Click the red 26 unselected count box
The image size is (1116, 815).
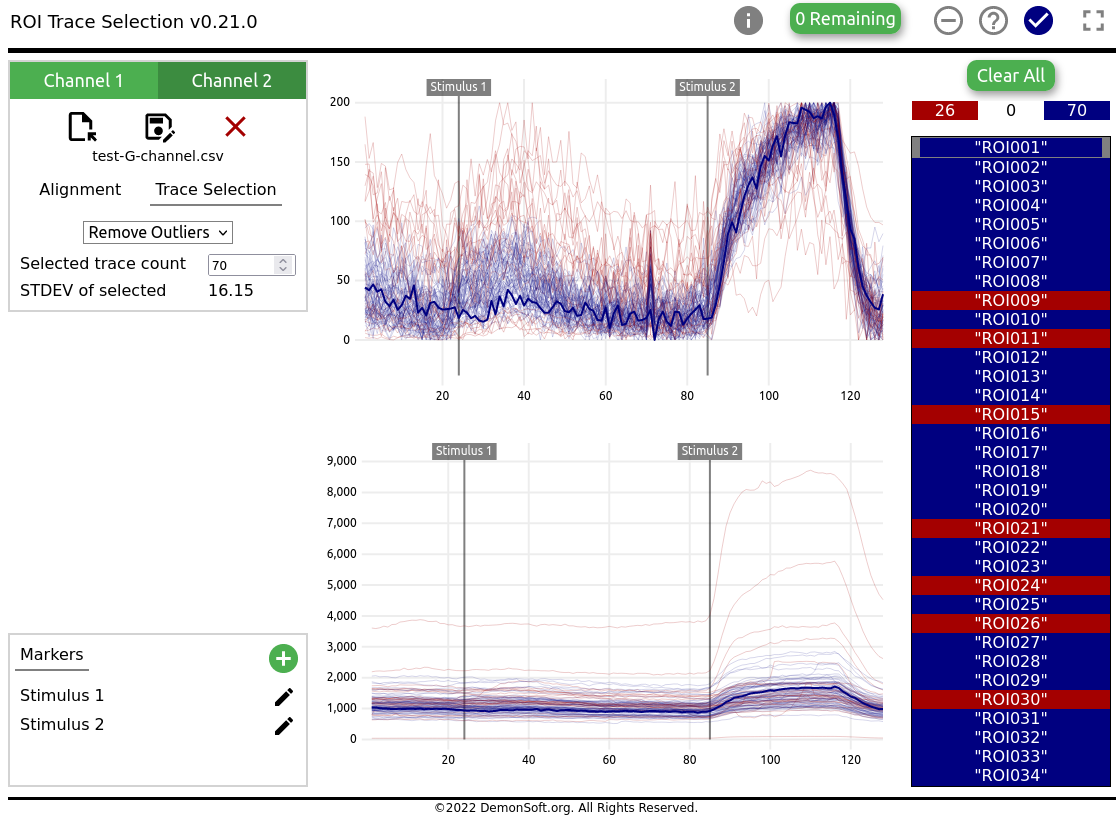tap(944, 110)
